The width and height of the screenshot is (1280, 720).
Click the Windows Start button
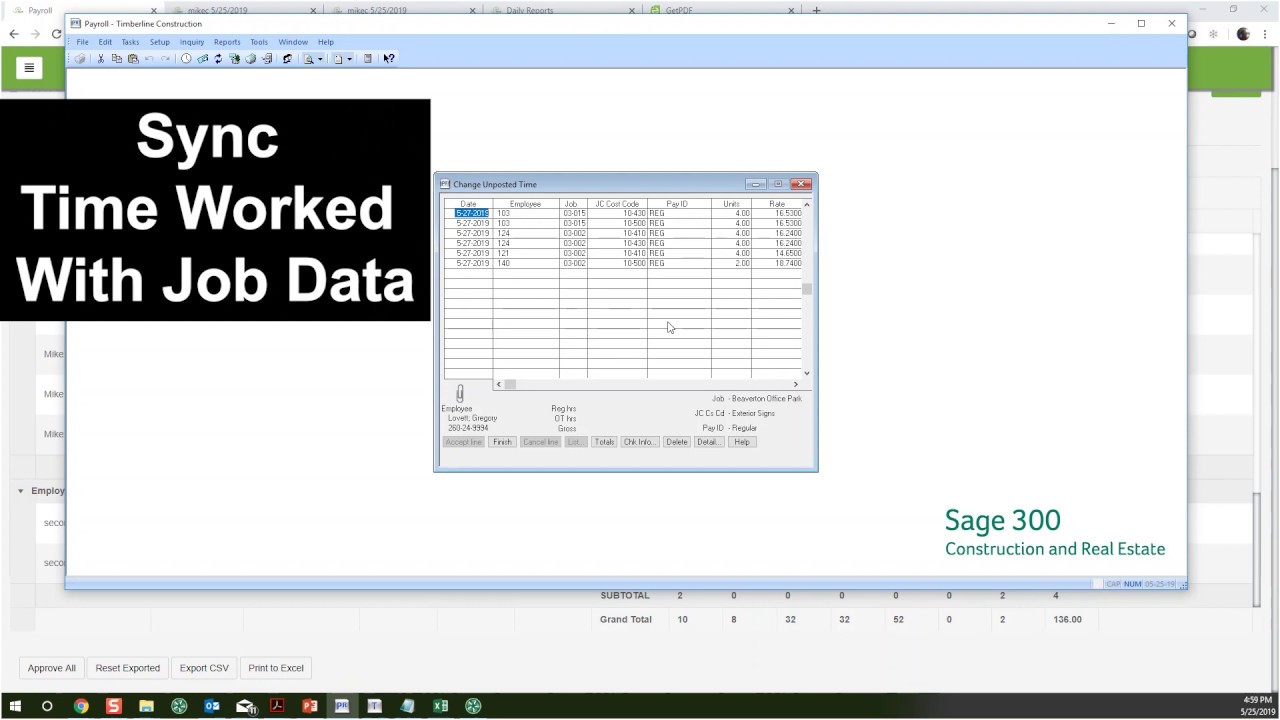tap(15, 706)
